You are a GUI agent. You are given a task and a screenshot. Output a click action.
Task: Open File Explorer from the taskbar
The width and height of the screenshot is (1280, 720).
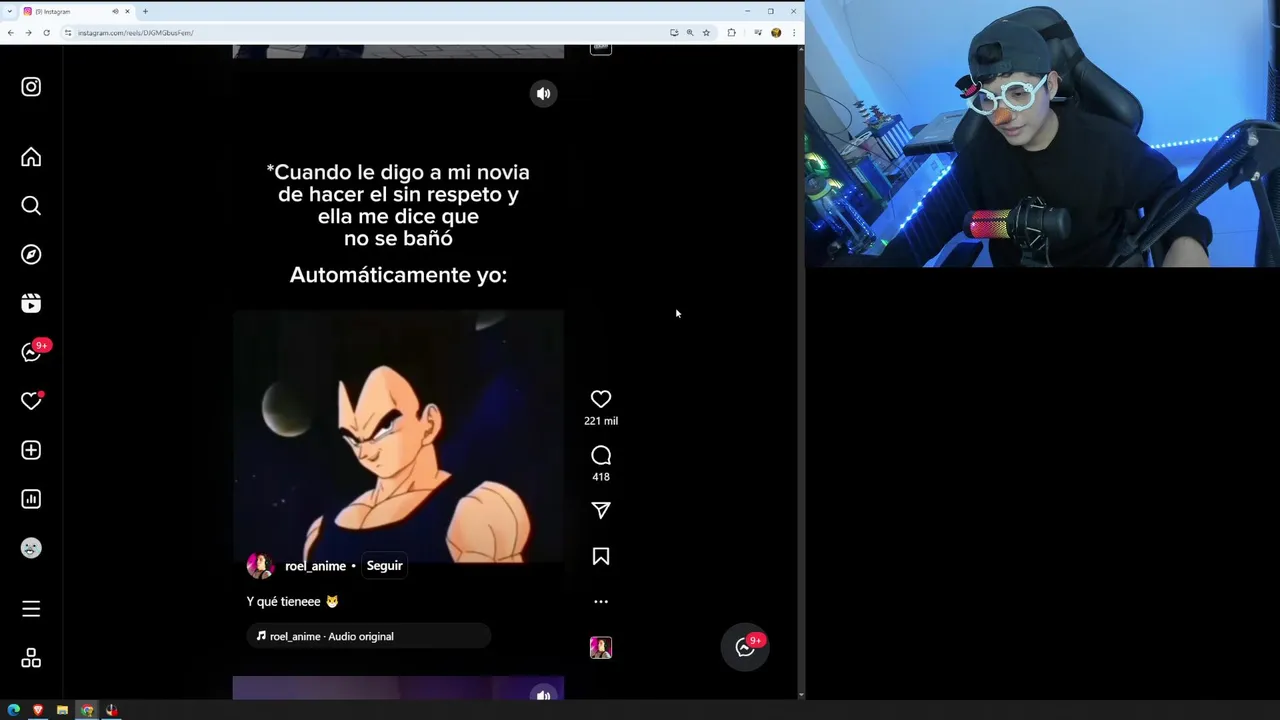[x=62, y=711]
